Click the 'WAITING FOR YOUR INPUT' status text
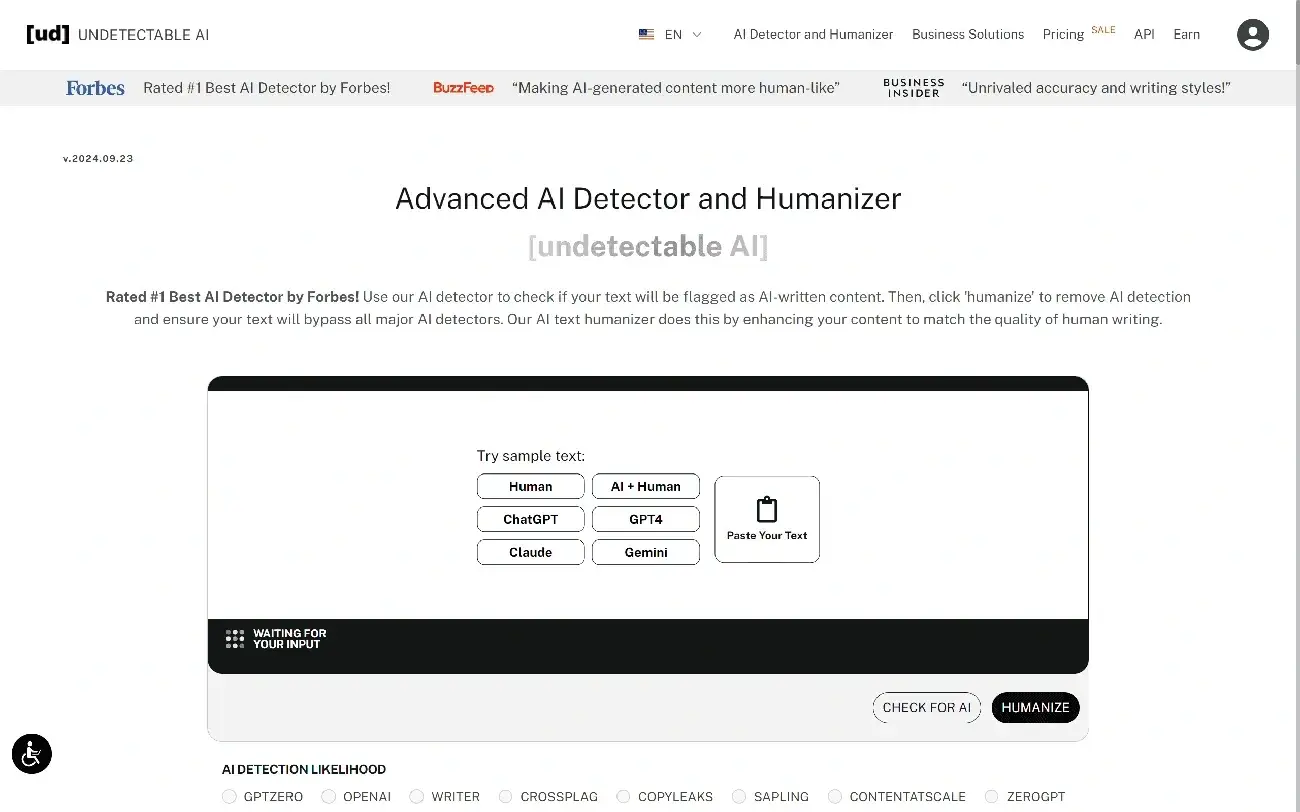The width and height of the screenshot is (1300, 812). (x=290, y=639)
